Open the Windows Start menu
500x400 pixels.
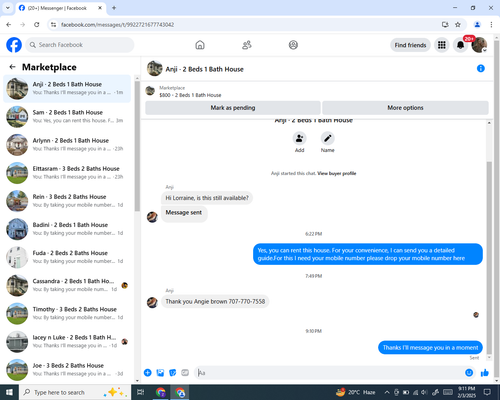point(9,392)
